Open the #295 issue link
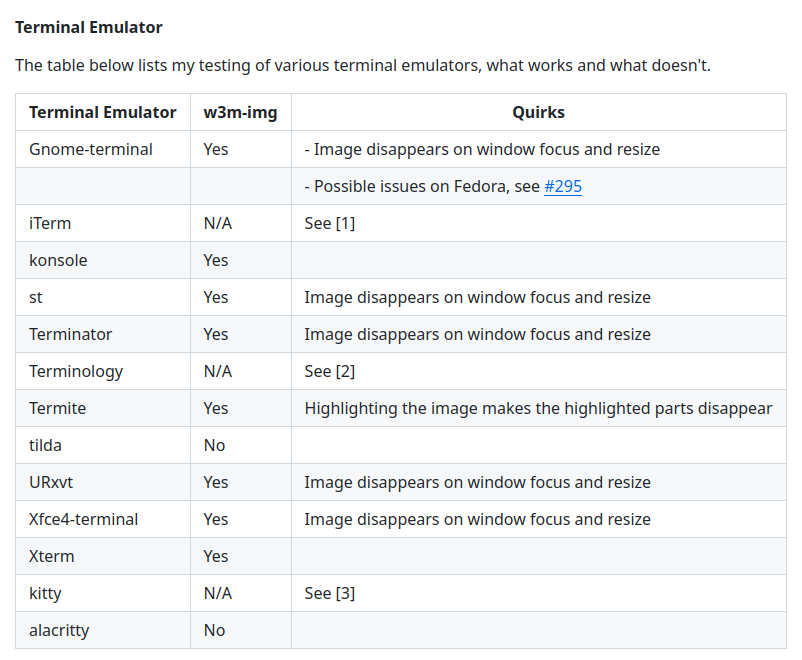Image resolution: width=802 pixels, height=660 pixels. coord(563,187)
